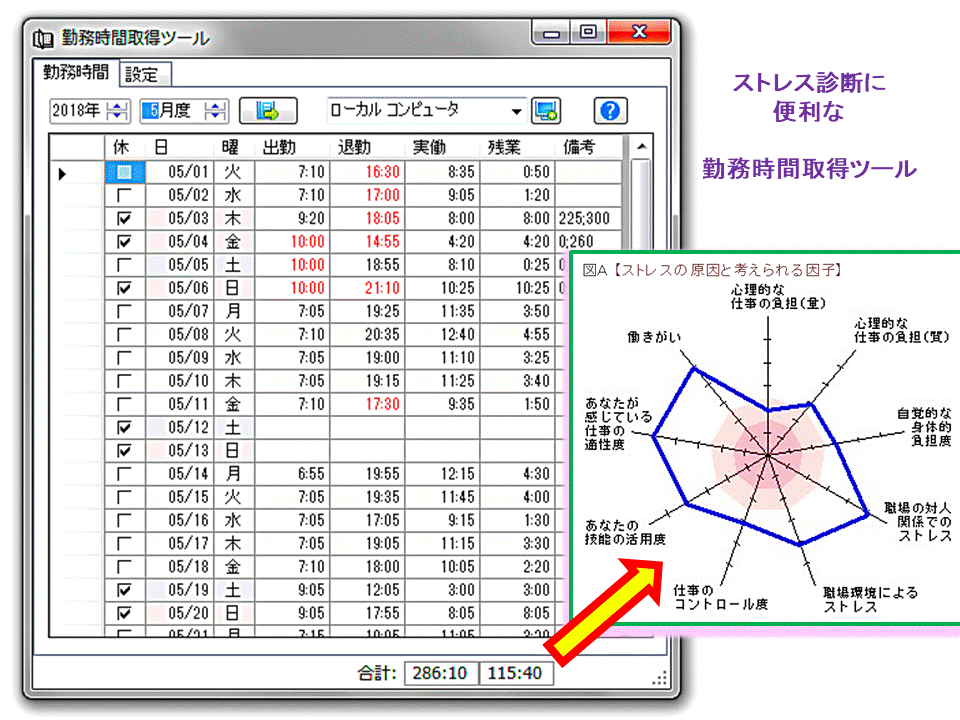Open help with the question mark icon
960x720 pixels.
[x=609, y=110]
